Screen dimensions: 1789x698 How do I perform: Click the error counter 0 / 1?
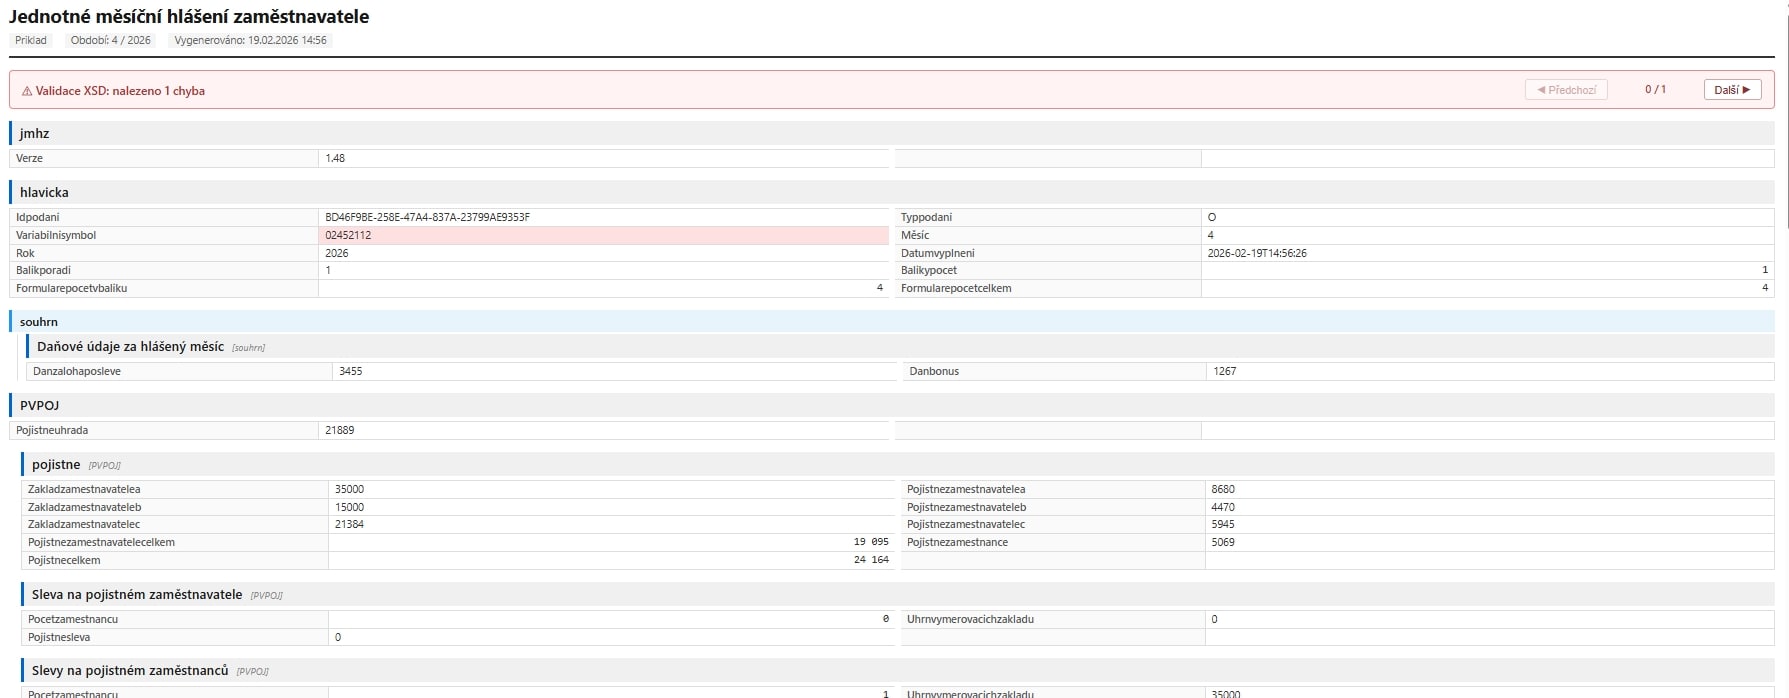click(x=1655, y=90)
